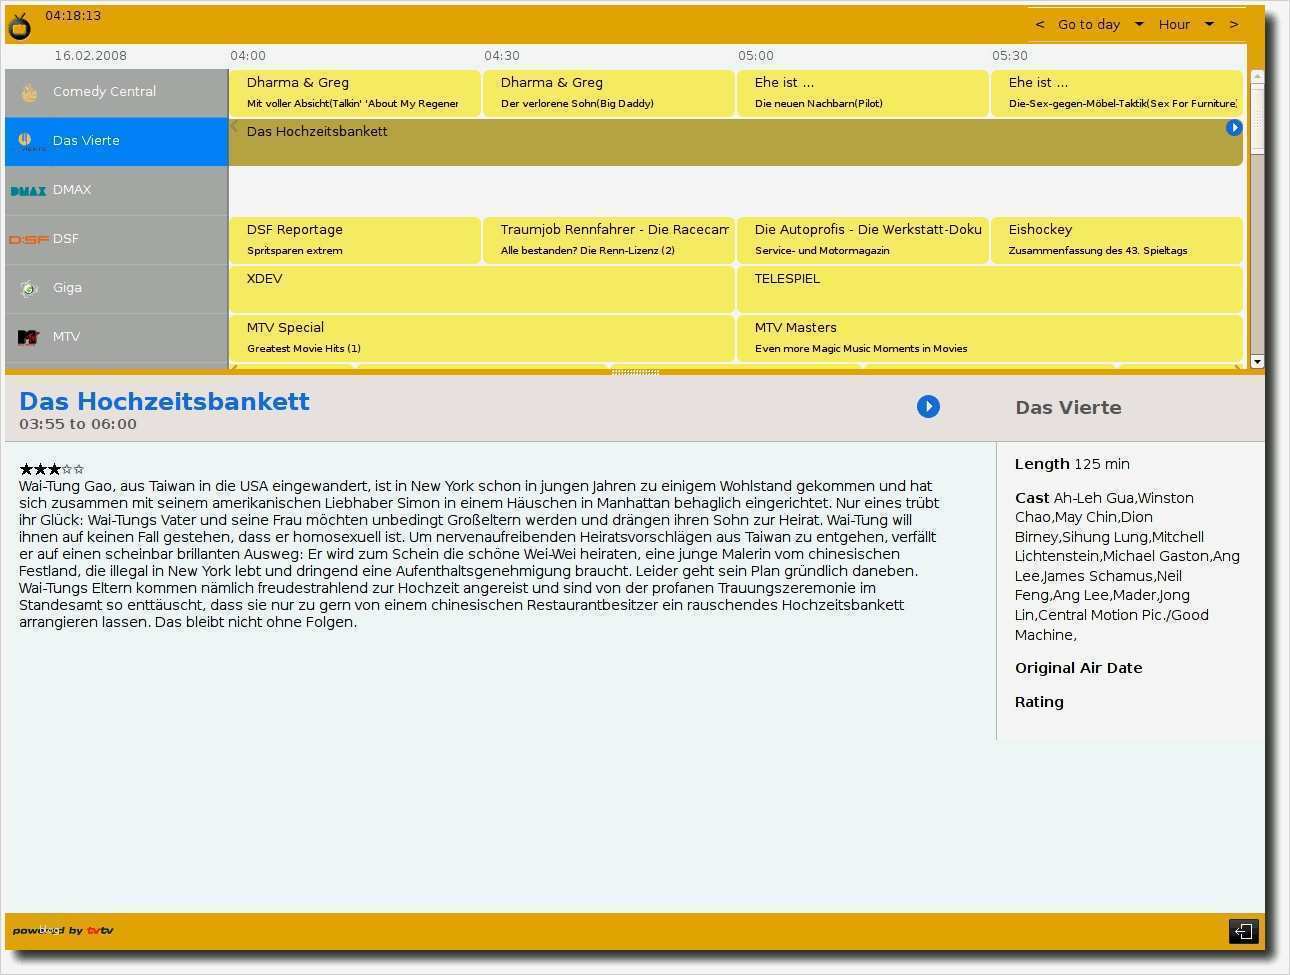Advance to the next time period with the > arrow
The image size is (1290, 975).
[1234, 24]
